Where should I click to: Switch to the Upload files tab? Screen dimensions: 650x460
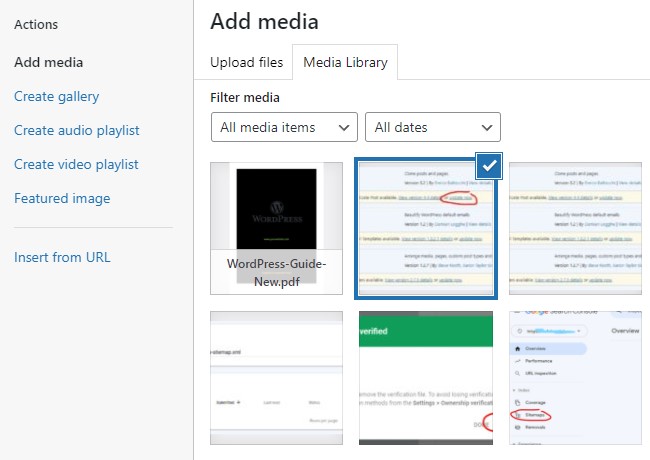point(246,62)
